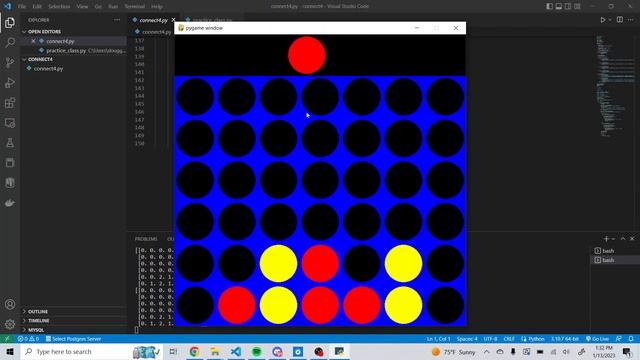Open Chrome from the taskbar
This screenshot has height=360, width=640.
point(194,351)
